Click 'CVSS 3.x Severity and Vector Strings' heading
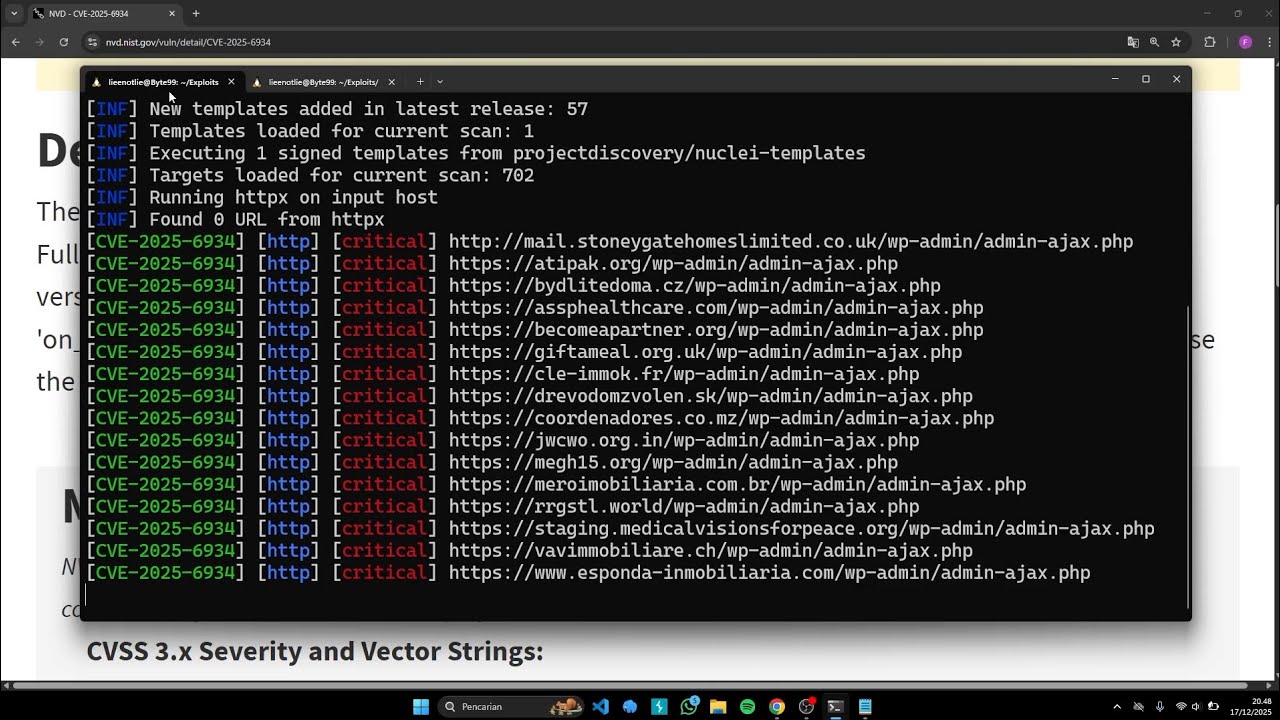Viewport: 1280px width, 720px height. pos(315,651)
